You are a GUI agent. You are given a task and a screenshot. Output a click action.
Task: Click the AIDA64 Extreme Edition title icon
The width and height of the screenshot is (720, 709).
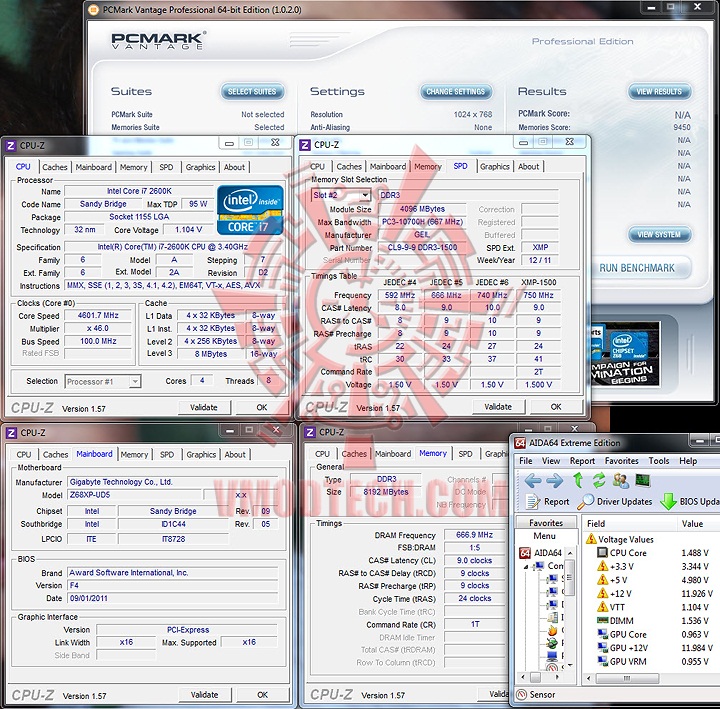click(x=520, y=443)
